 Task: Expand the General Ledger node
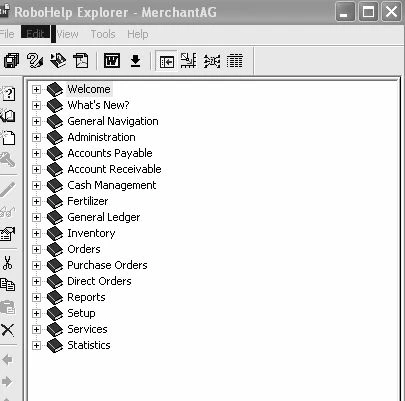pos(36,217)
